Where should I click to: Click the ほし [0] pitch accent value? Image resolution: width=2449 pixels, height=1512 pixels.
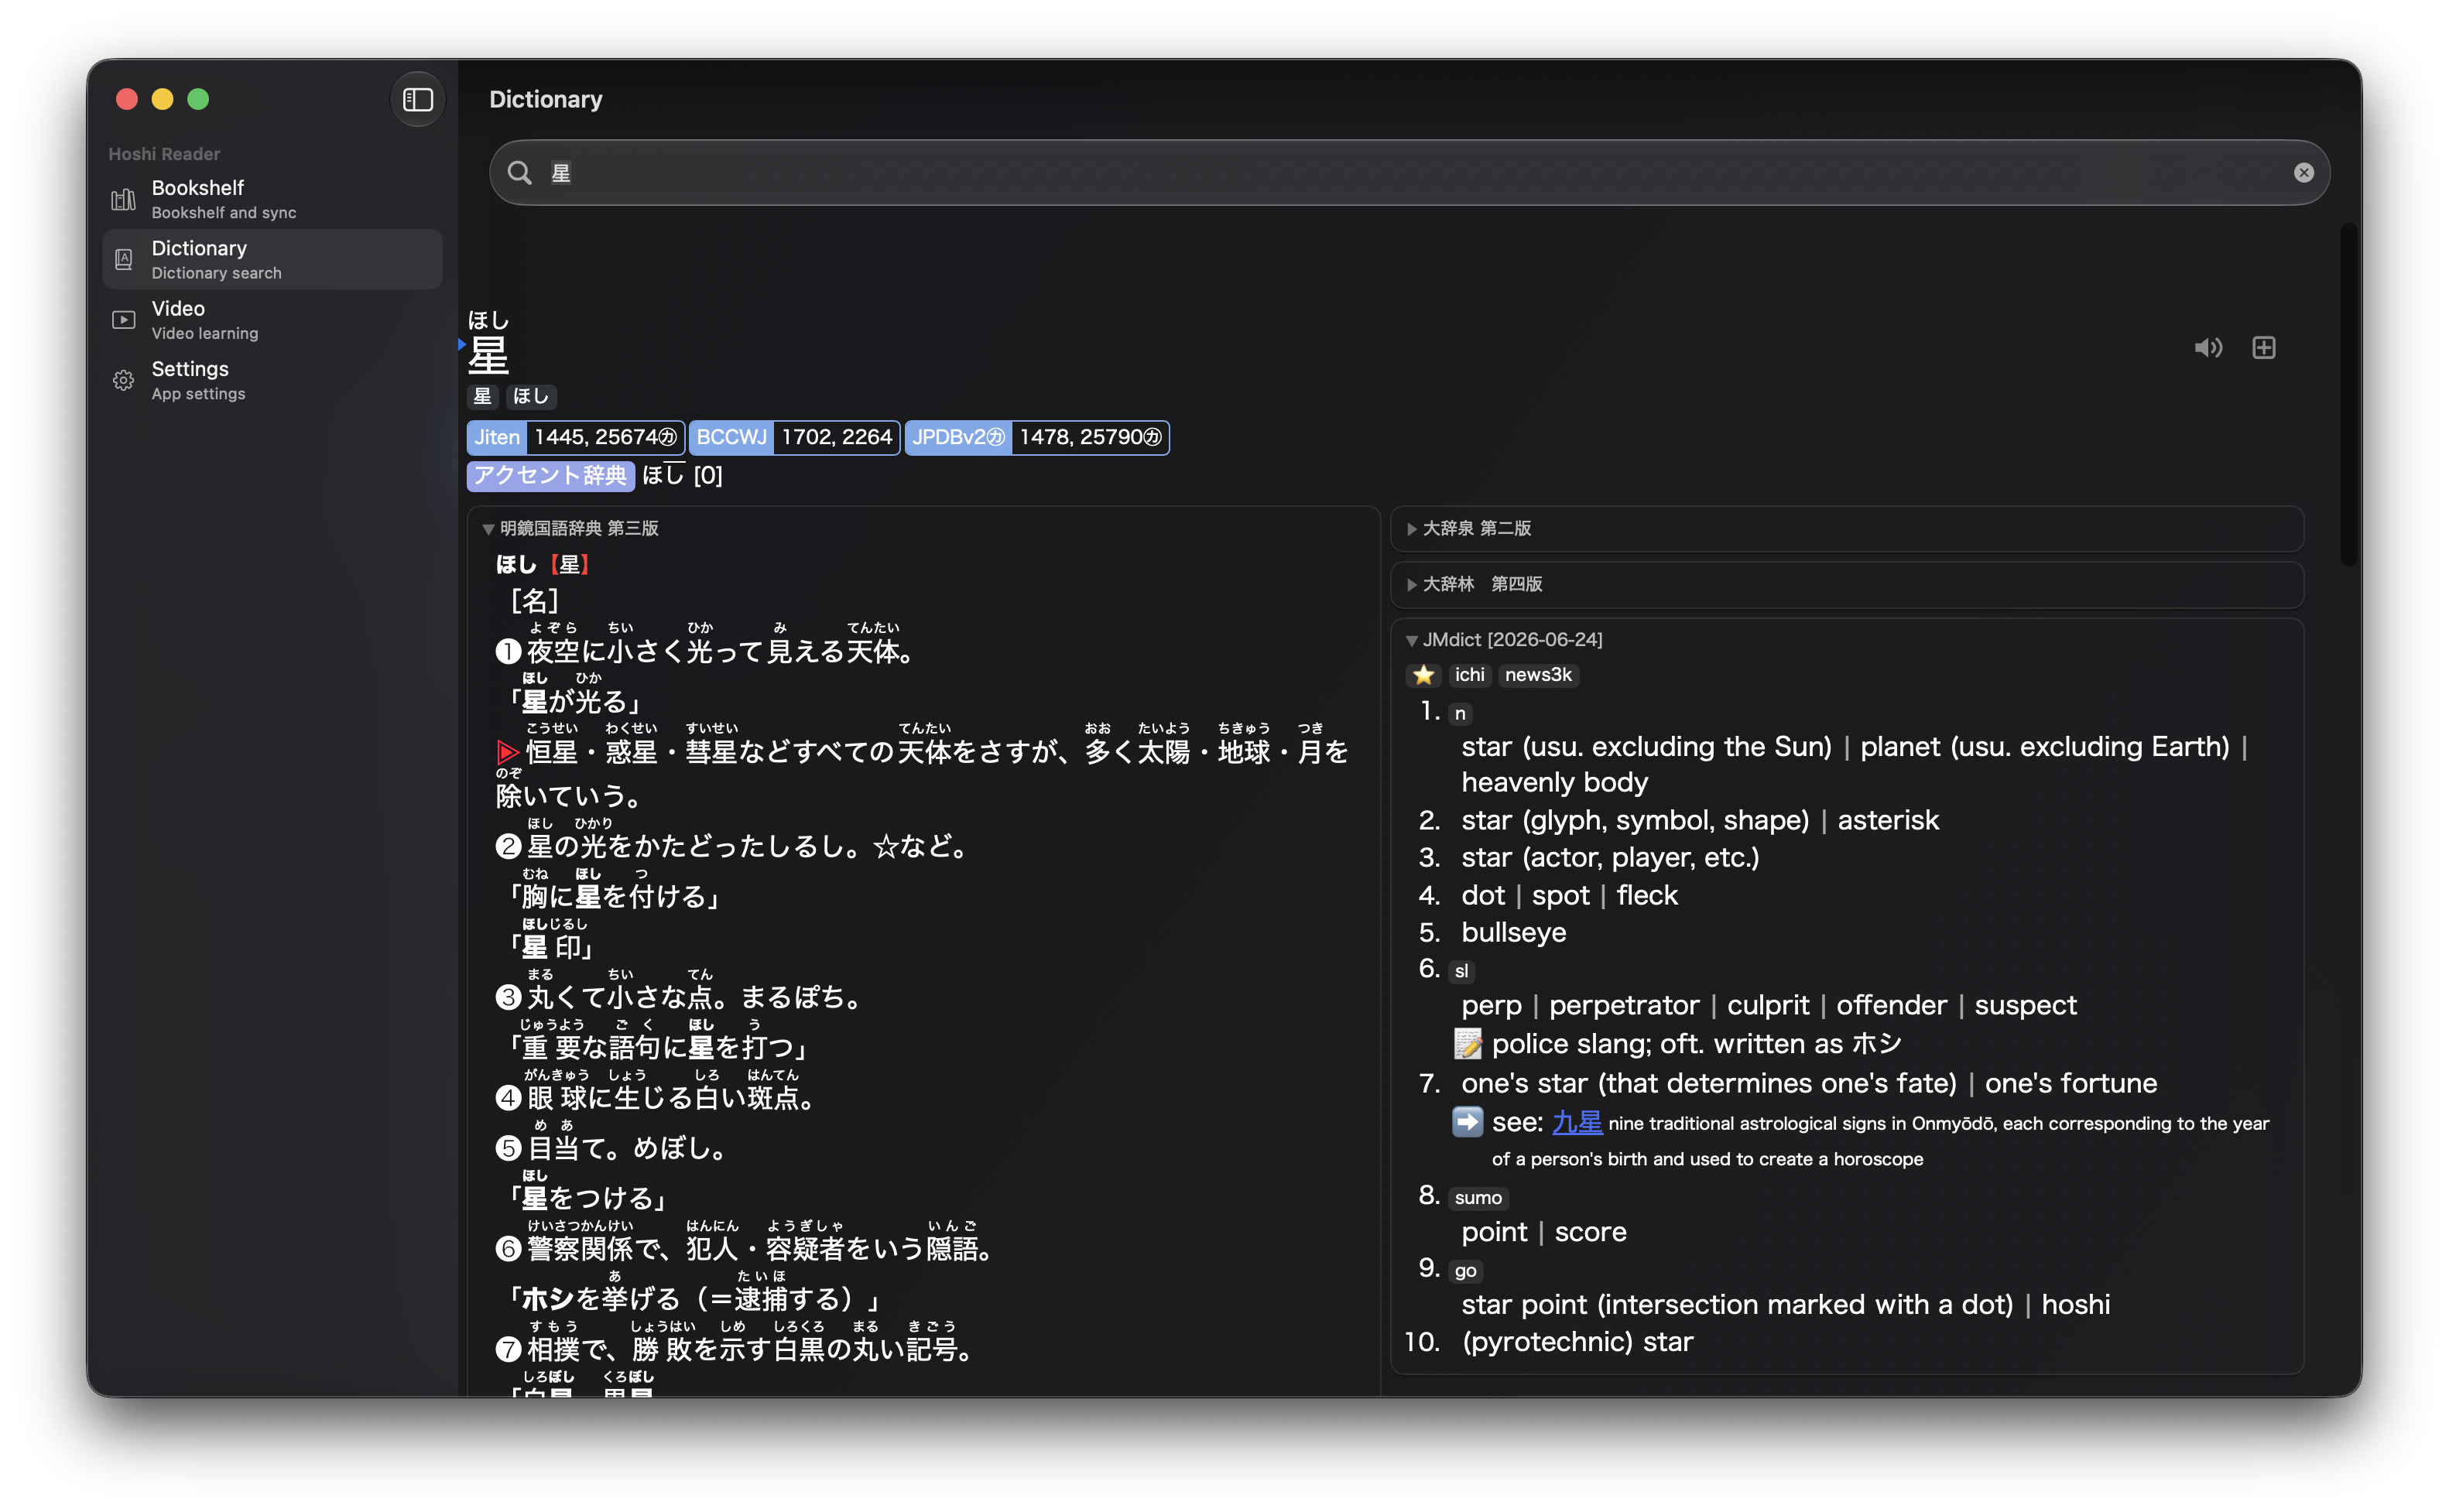point(682,475)
